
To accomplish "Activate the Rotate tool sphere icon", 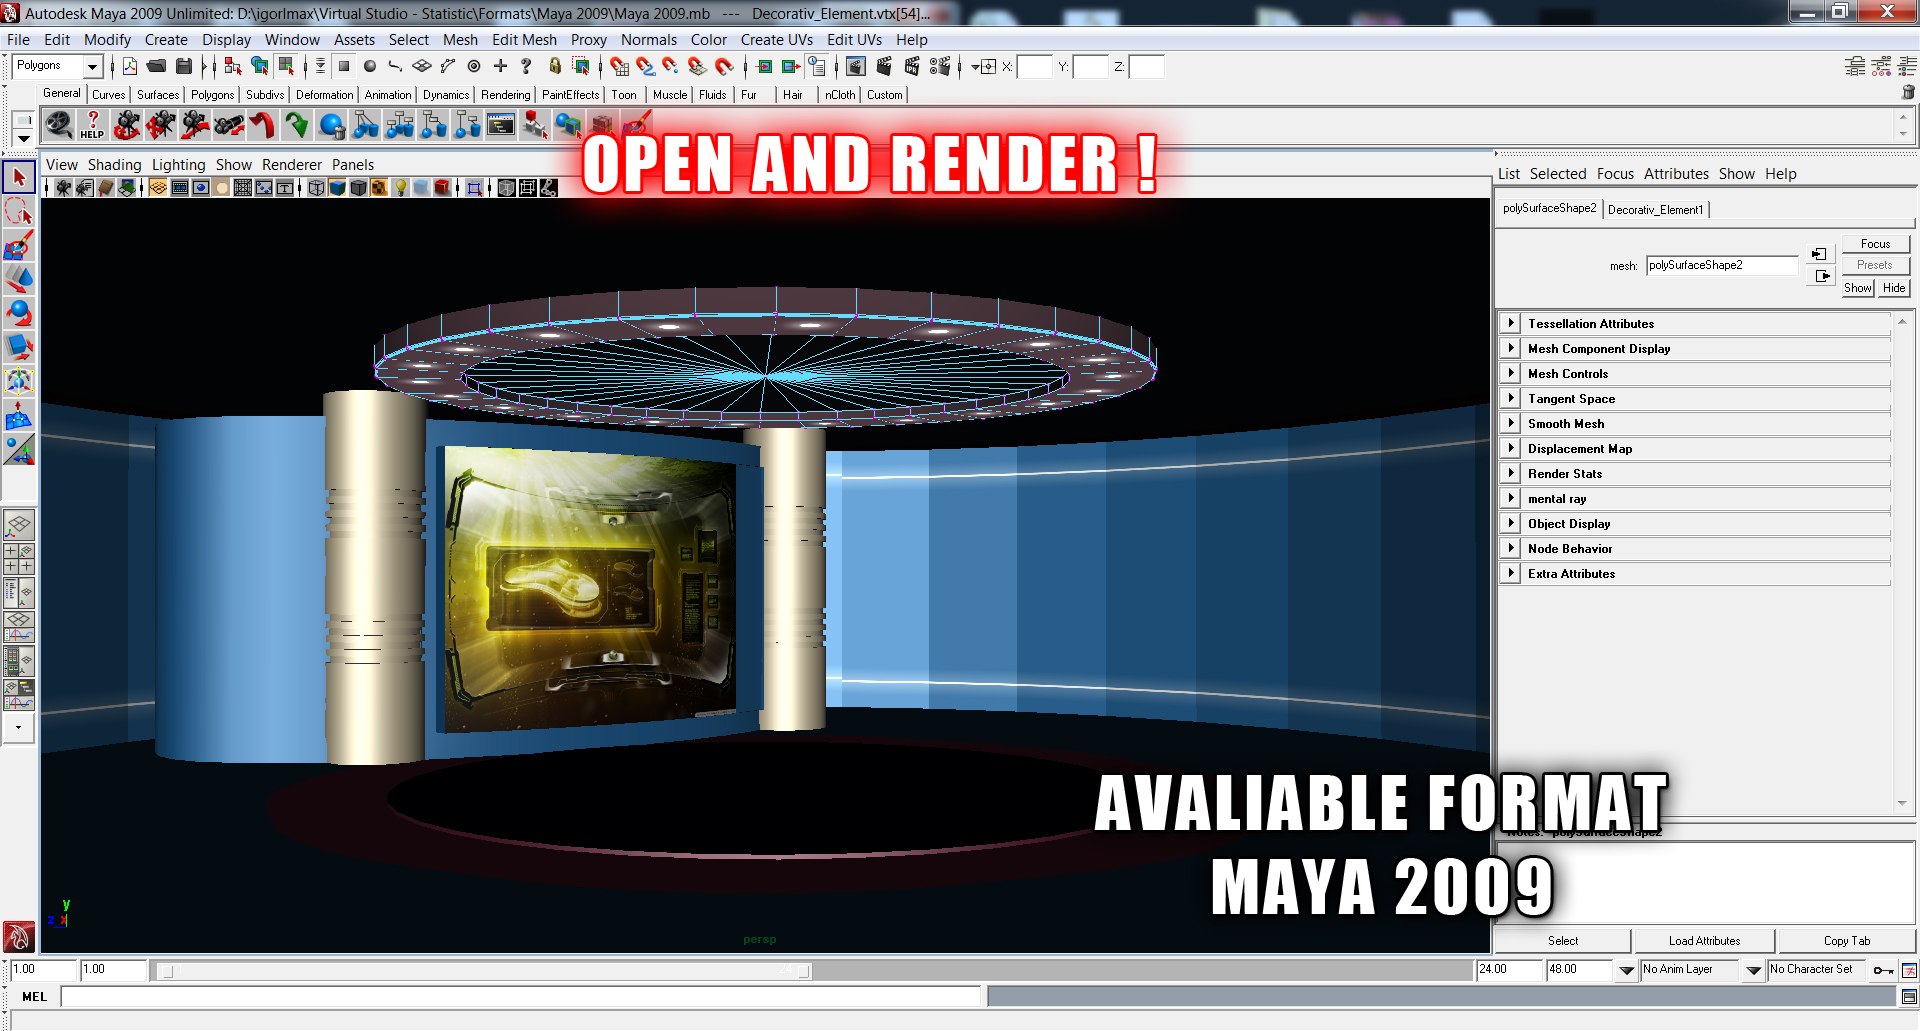I will pyautogui.click(x=19, y=314).
